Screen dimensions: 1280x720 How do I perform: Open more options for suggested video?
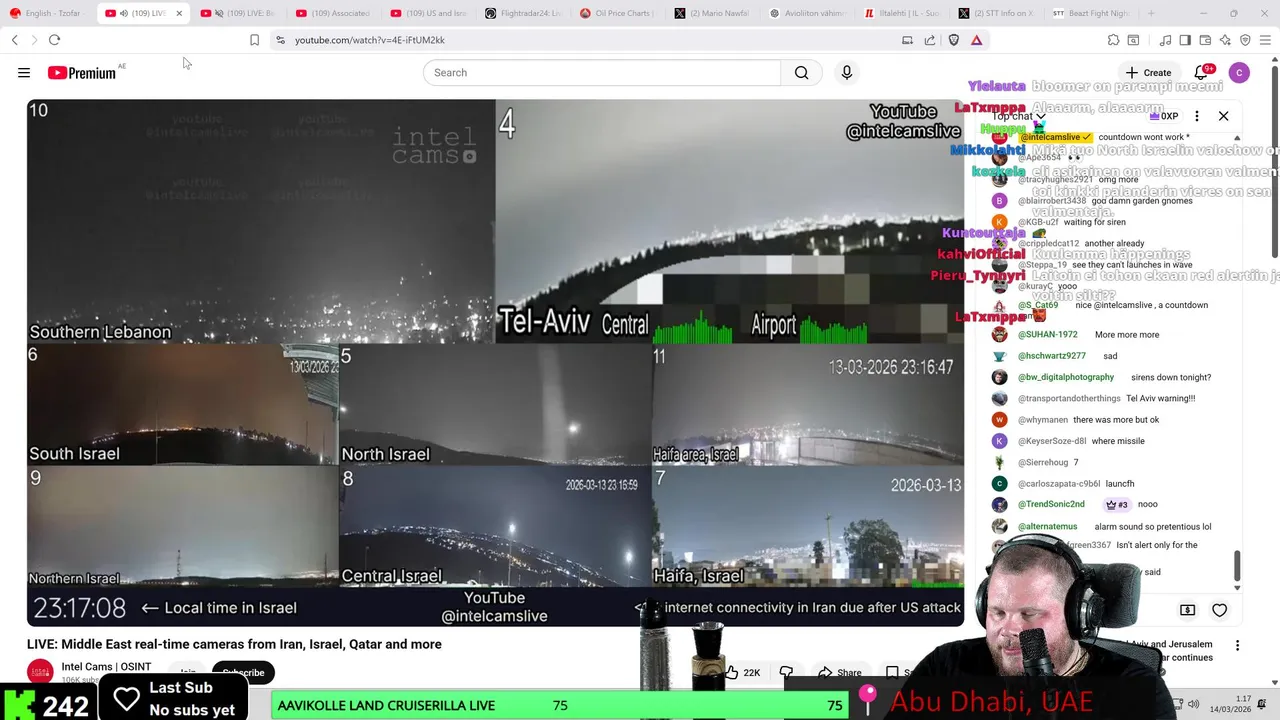click(x=1237, y=646)
